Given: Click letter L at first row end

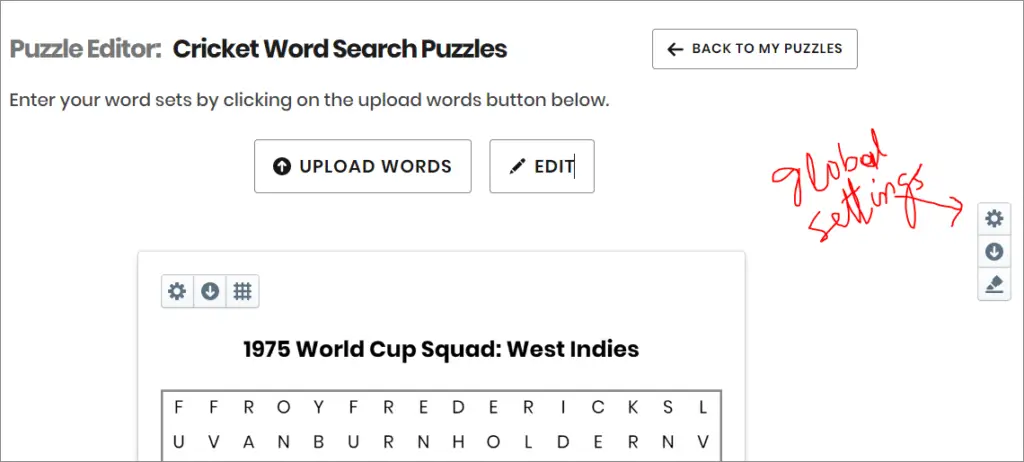Looking at the screenshot, I should point(703,408).
